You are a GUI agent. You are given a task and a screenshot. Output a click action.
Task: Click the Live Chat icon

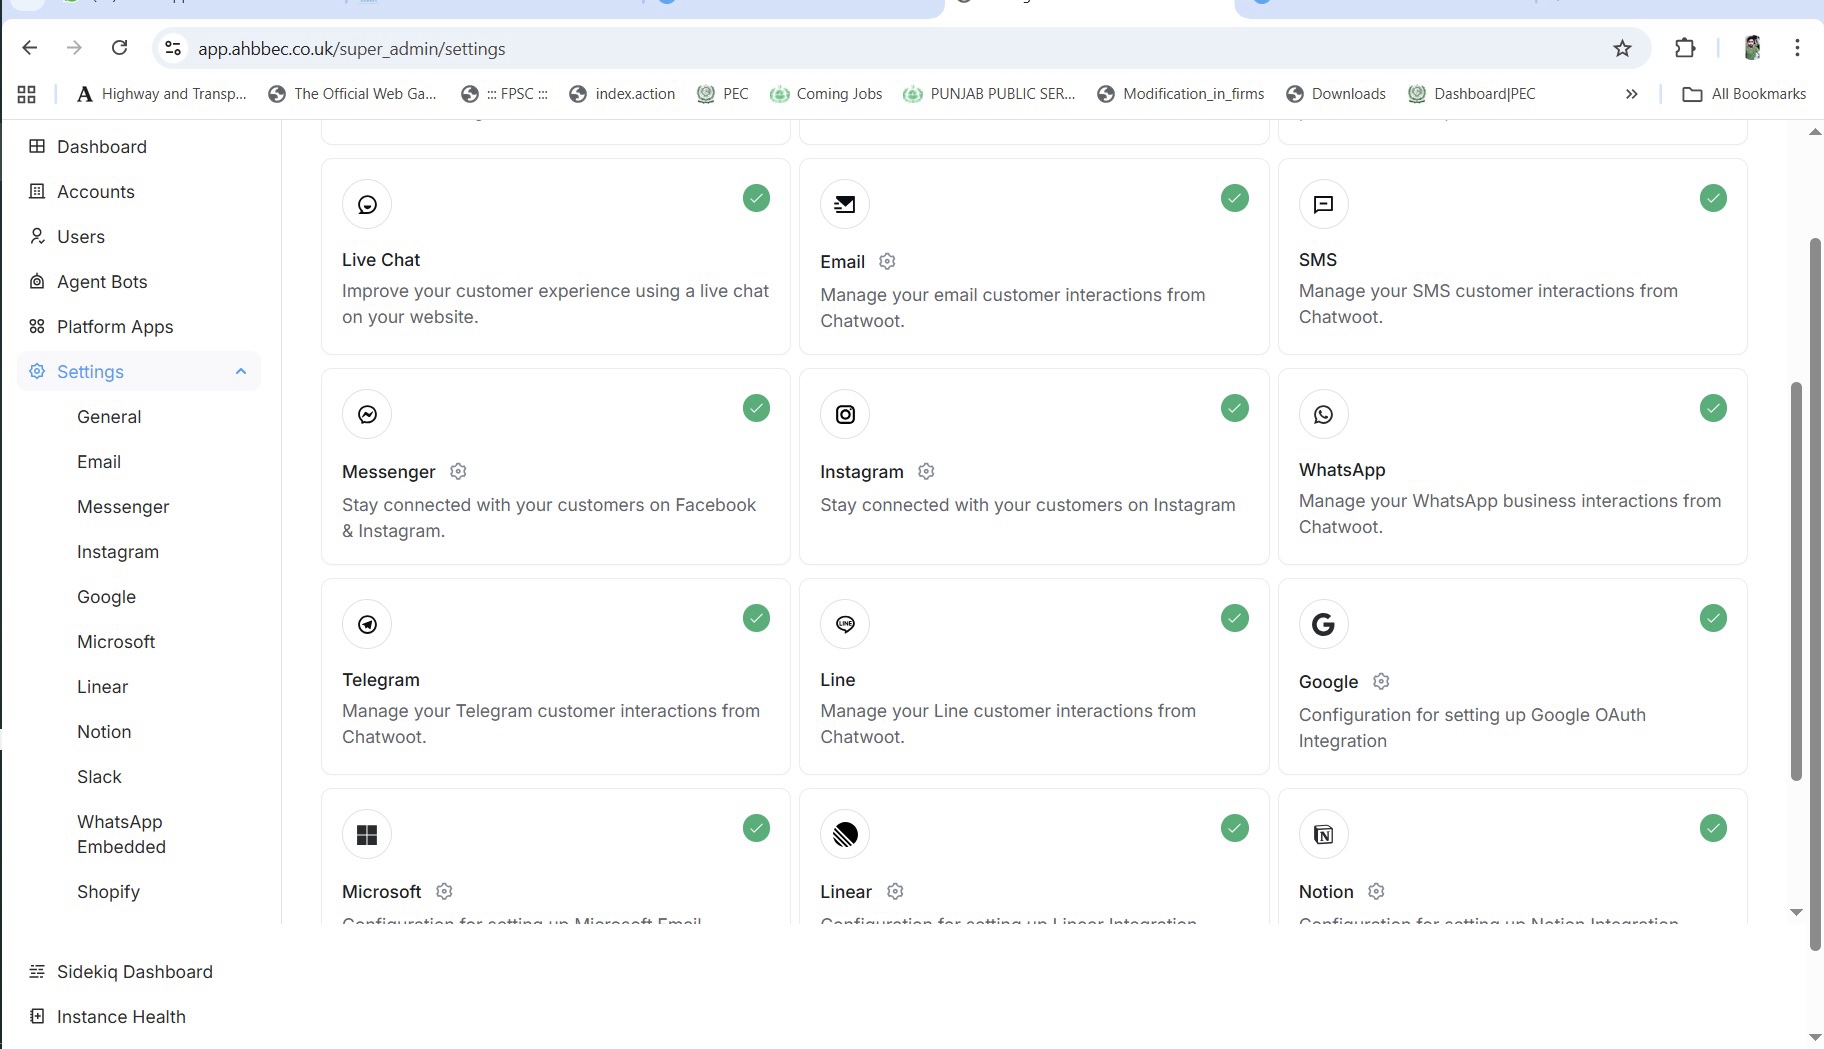coord(367,204)
